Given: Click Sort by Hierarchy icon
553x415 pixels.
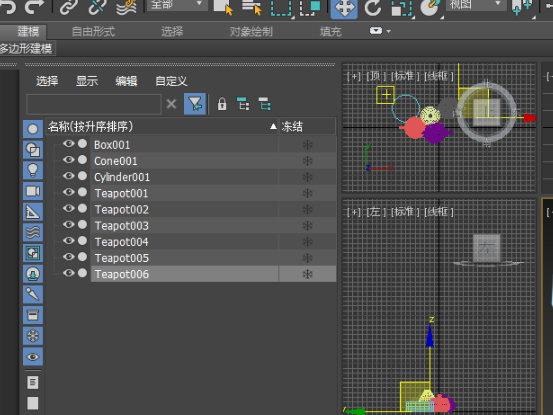Looking at the screenshot, I should point(243,104).
